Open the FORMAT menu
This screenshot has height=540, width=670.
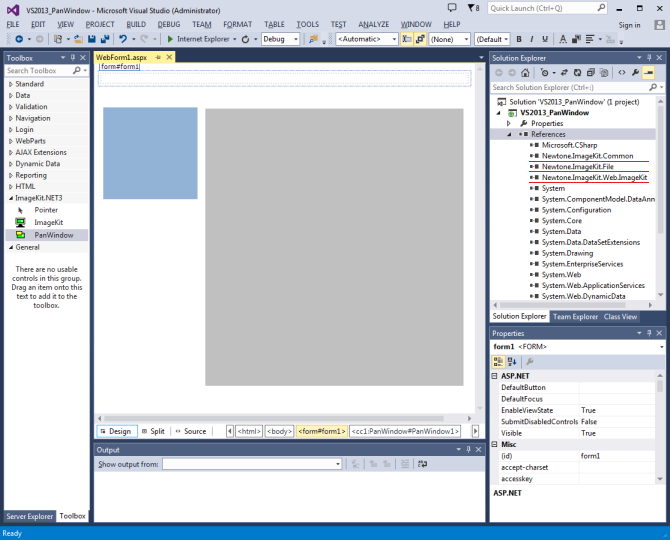click(x=238, y=24)
